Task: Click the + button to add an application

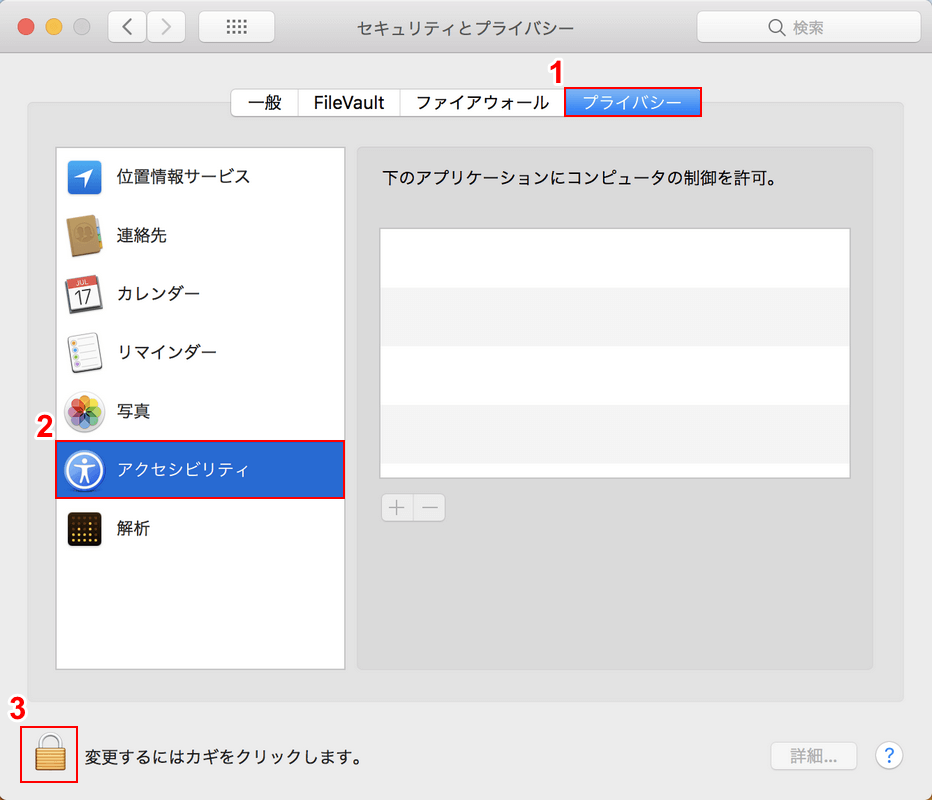Action: [396, 507]
